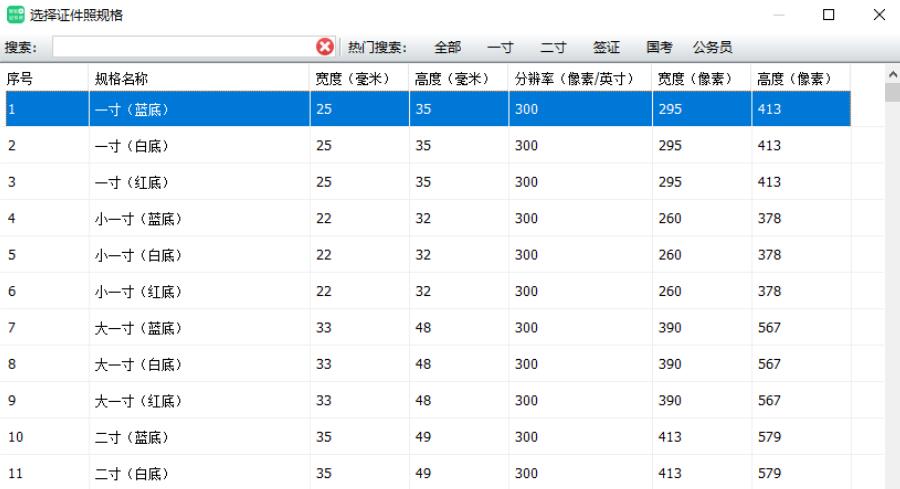Select row 二寸（白底）
The width and height of the screenshot is (900, 489).
click(428, 472)
